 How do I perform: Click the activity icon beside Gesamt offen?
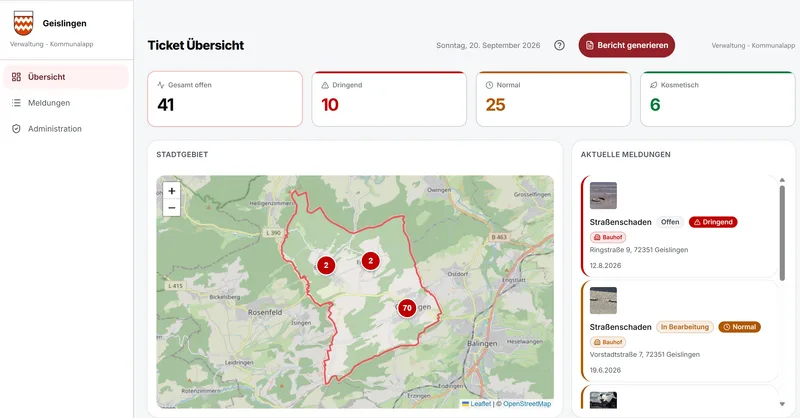pos(161,85)
